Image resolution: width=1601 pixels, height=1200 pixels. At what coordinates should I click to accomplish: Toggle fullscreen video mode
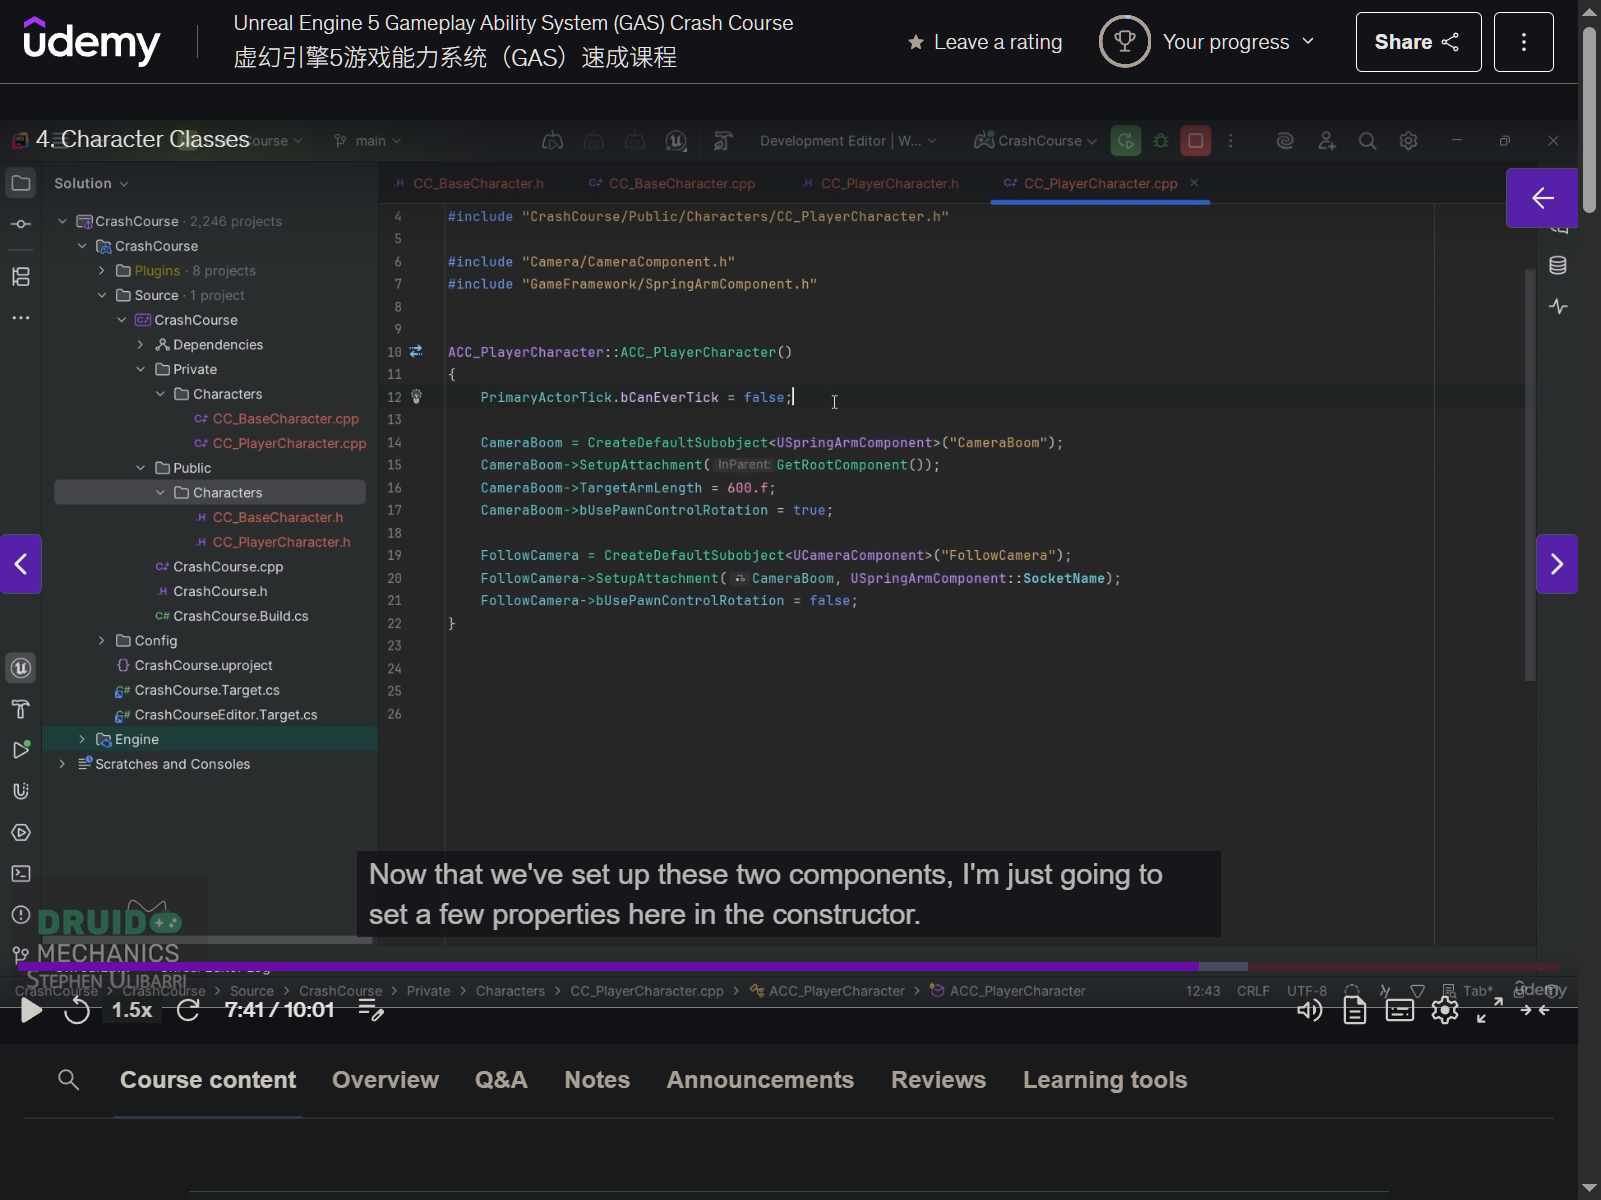click(1490, 1011)
